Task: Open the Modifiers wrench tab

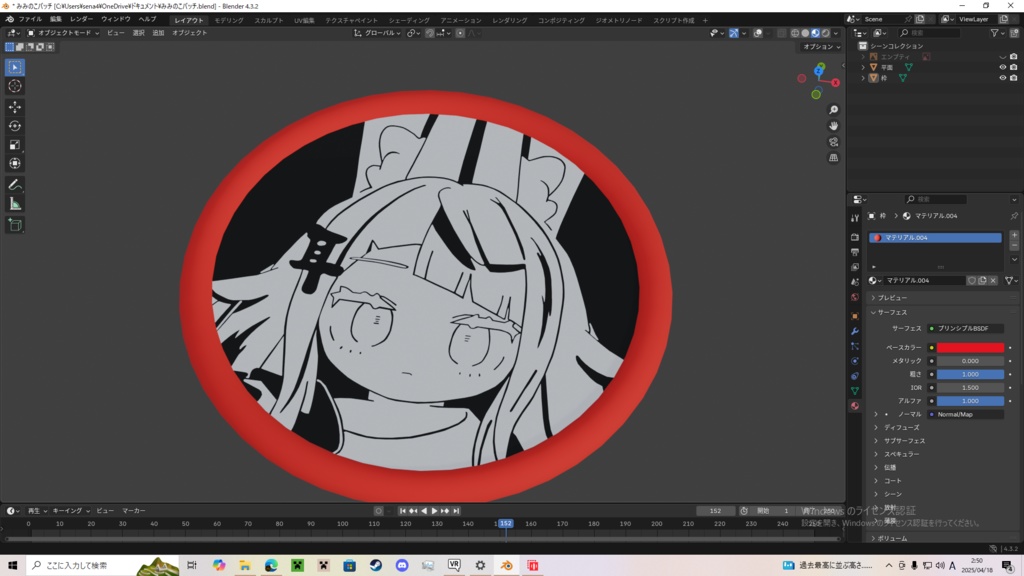Action: pyautogui.click(x=855, y=331)
